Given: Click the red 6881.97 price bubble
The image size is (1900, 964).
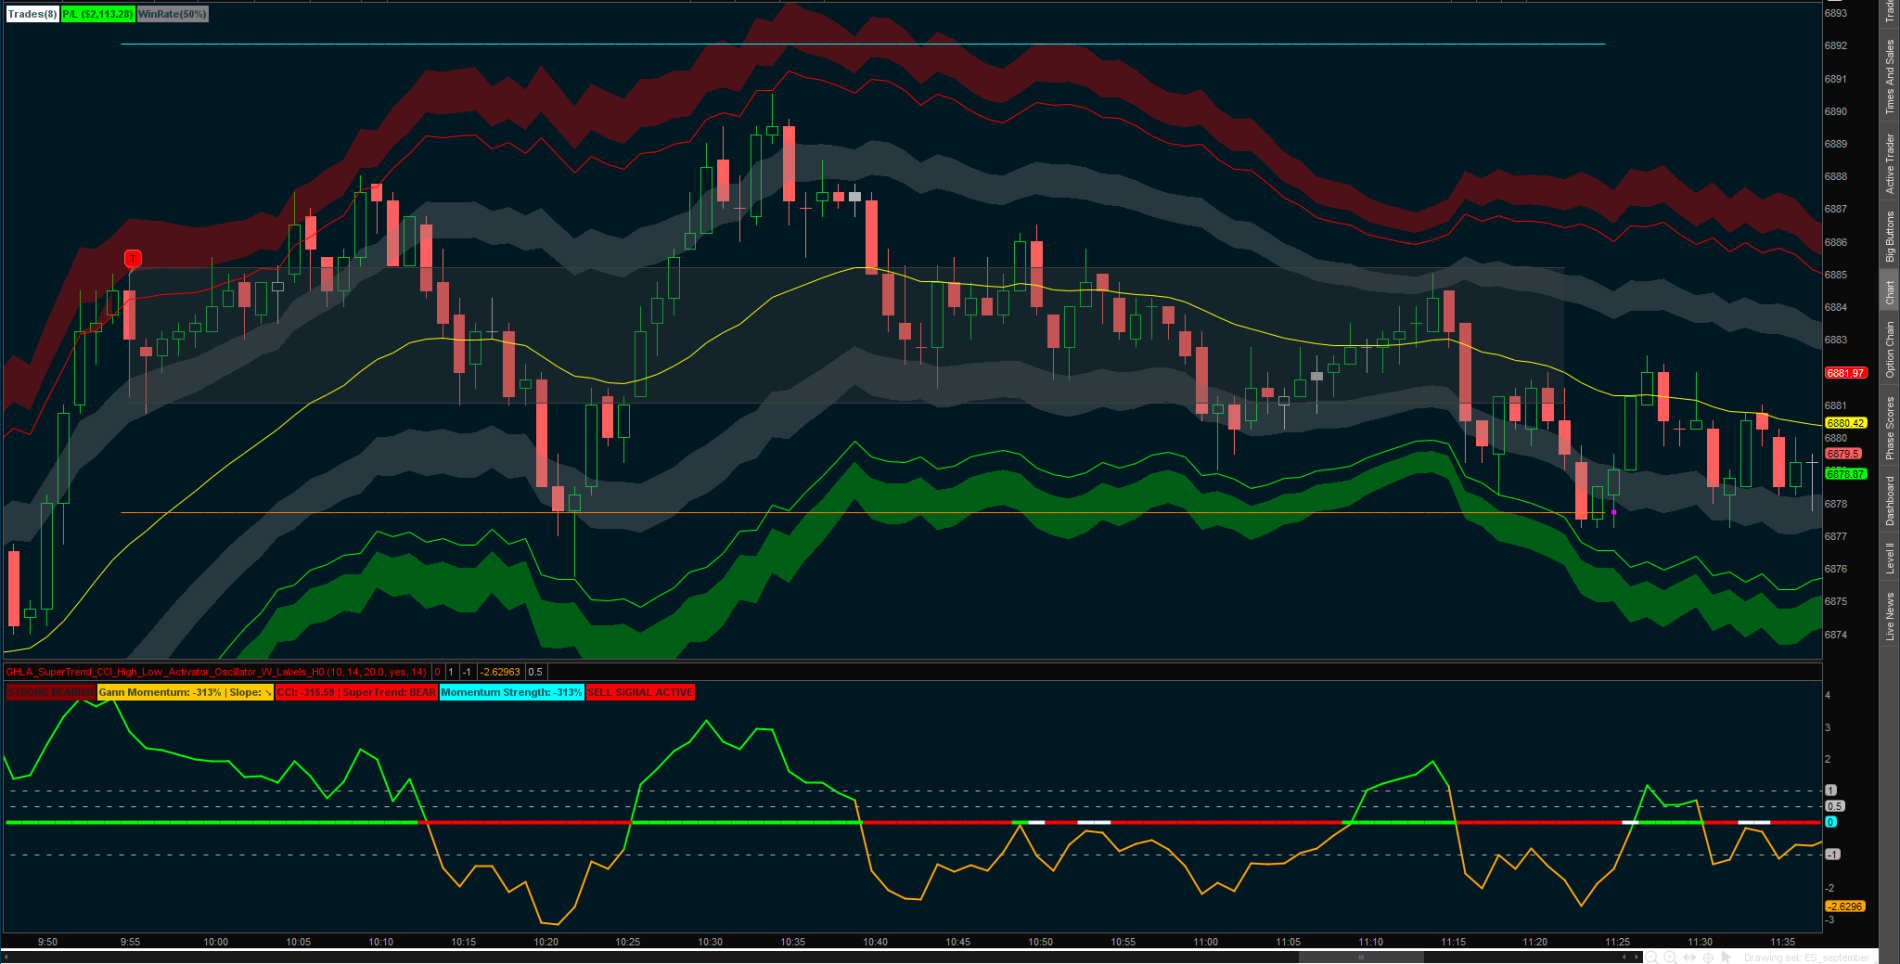Looking at the screenshot, I should (x=1845, y=373).
